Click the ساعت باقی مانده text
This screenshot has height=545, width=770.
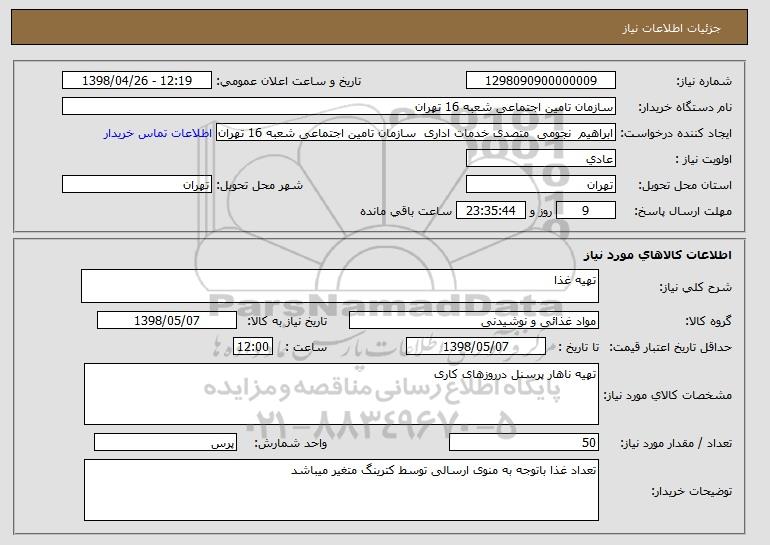tap(406, 211)
